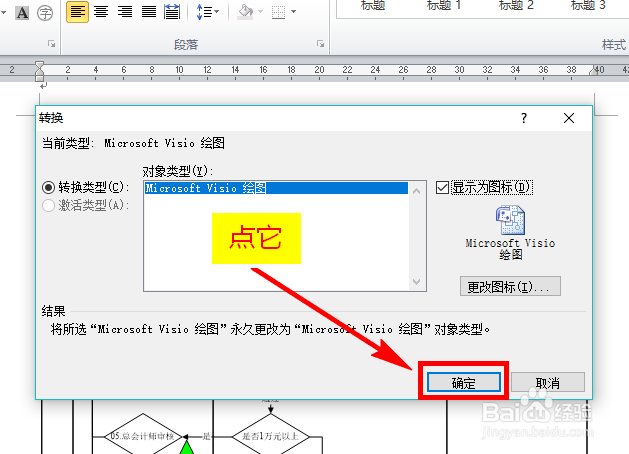
Task: Click object type list scroll up arrow
Action: 417,191
